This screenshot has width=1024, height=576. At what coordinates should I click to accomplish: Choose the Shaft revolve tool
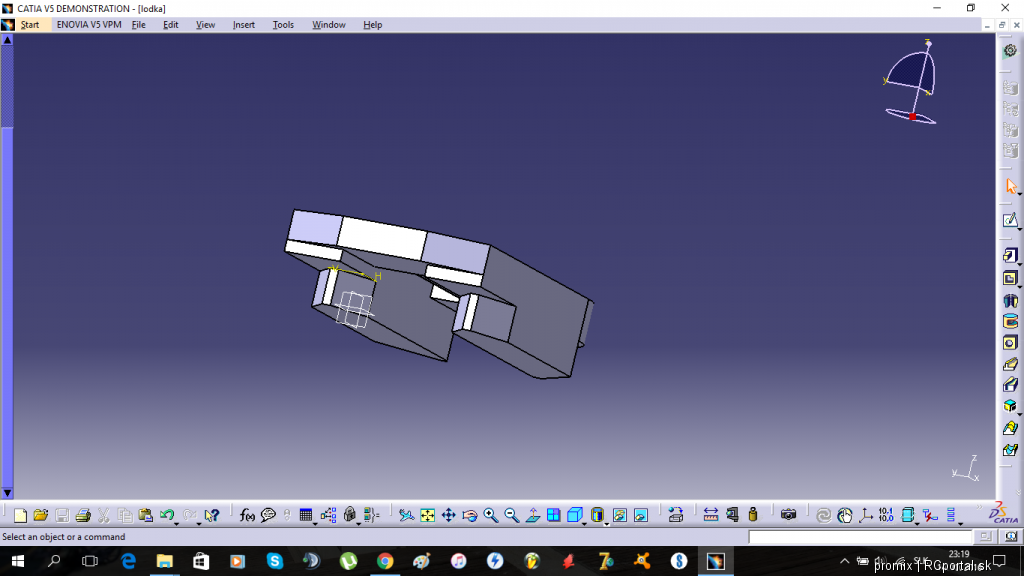(1010, 300)
